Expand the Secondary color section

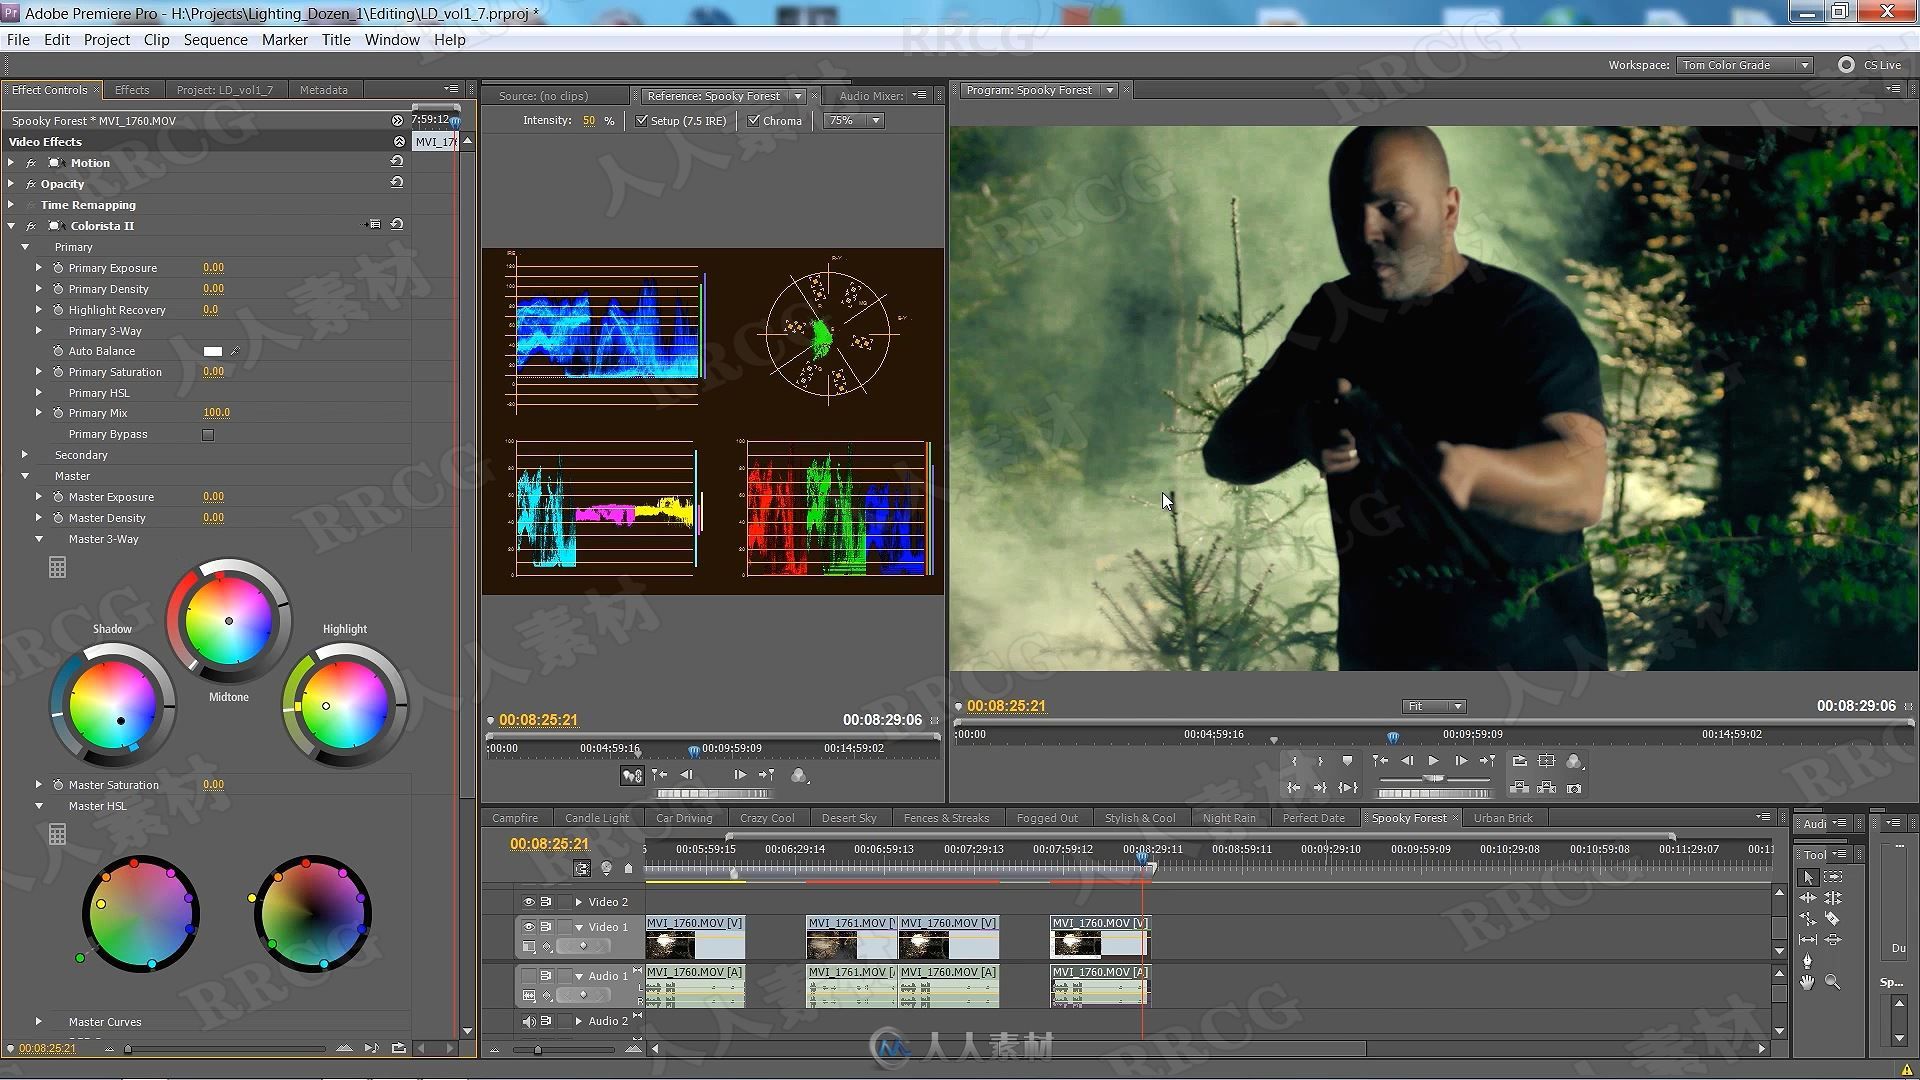25,455
